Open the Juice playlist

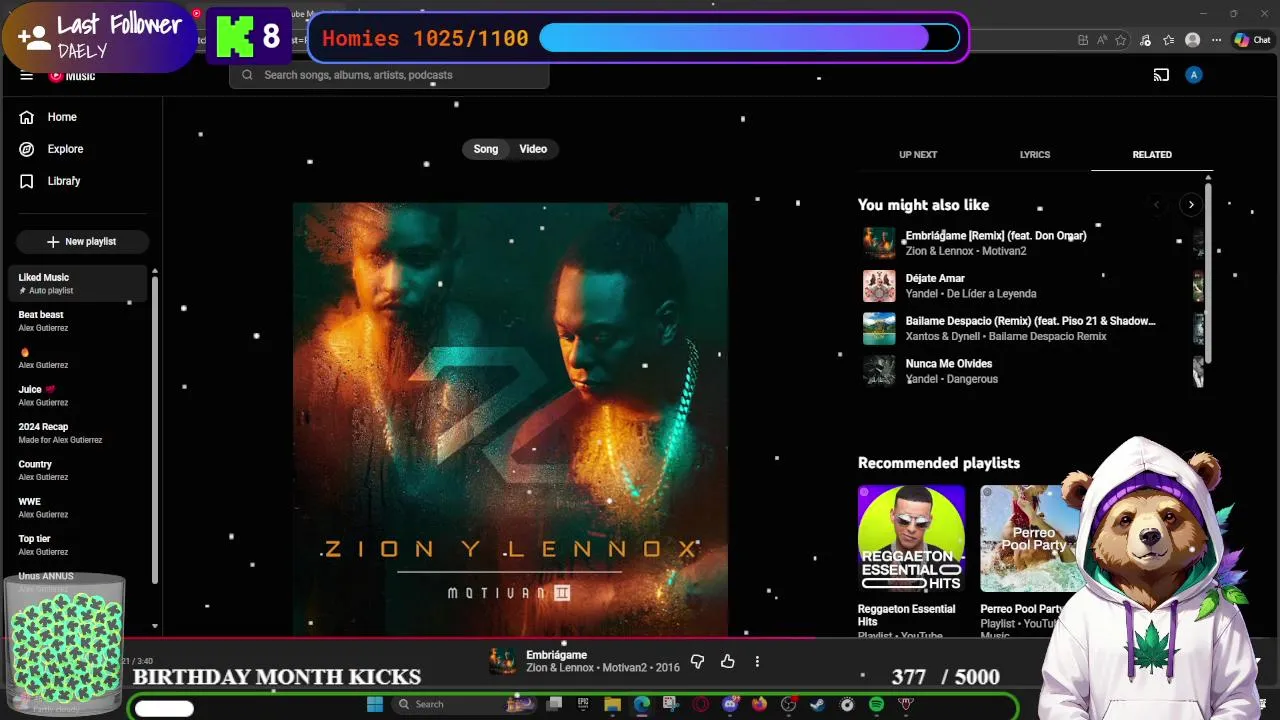[x=80, y=395]
